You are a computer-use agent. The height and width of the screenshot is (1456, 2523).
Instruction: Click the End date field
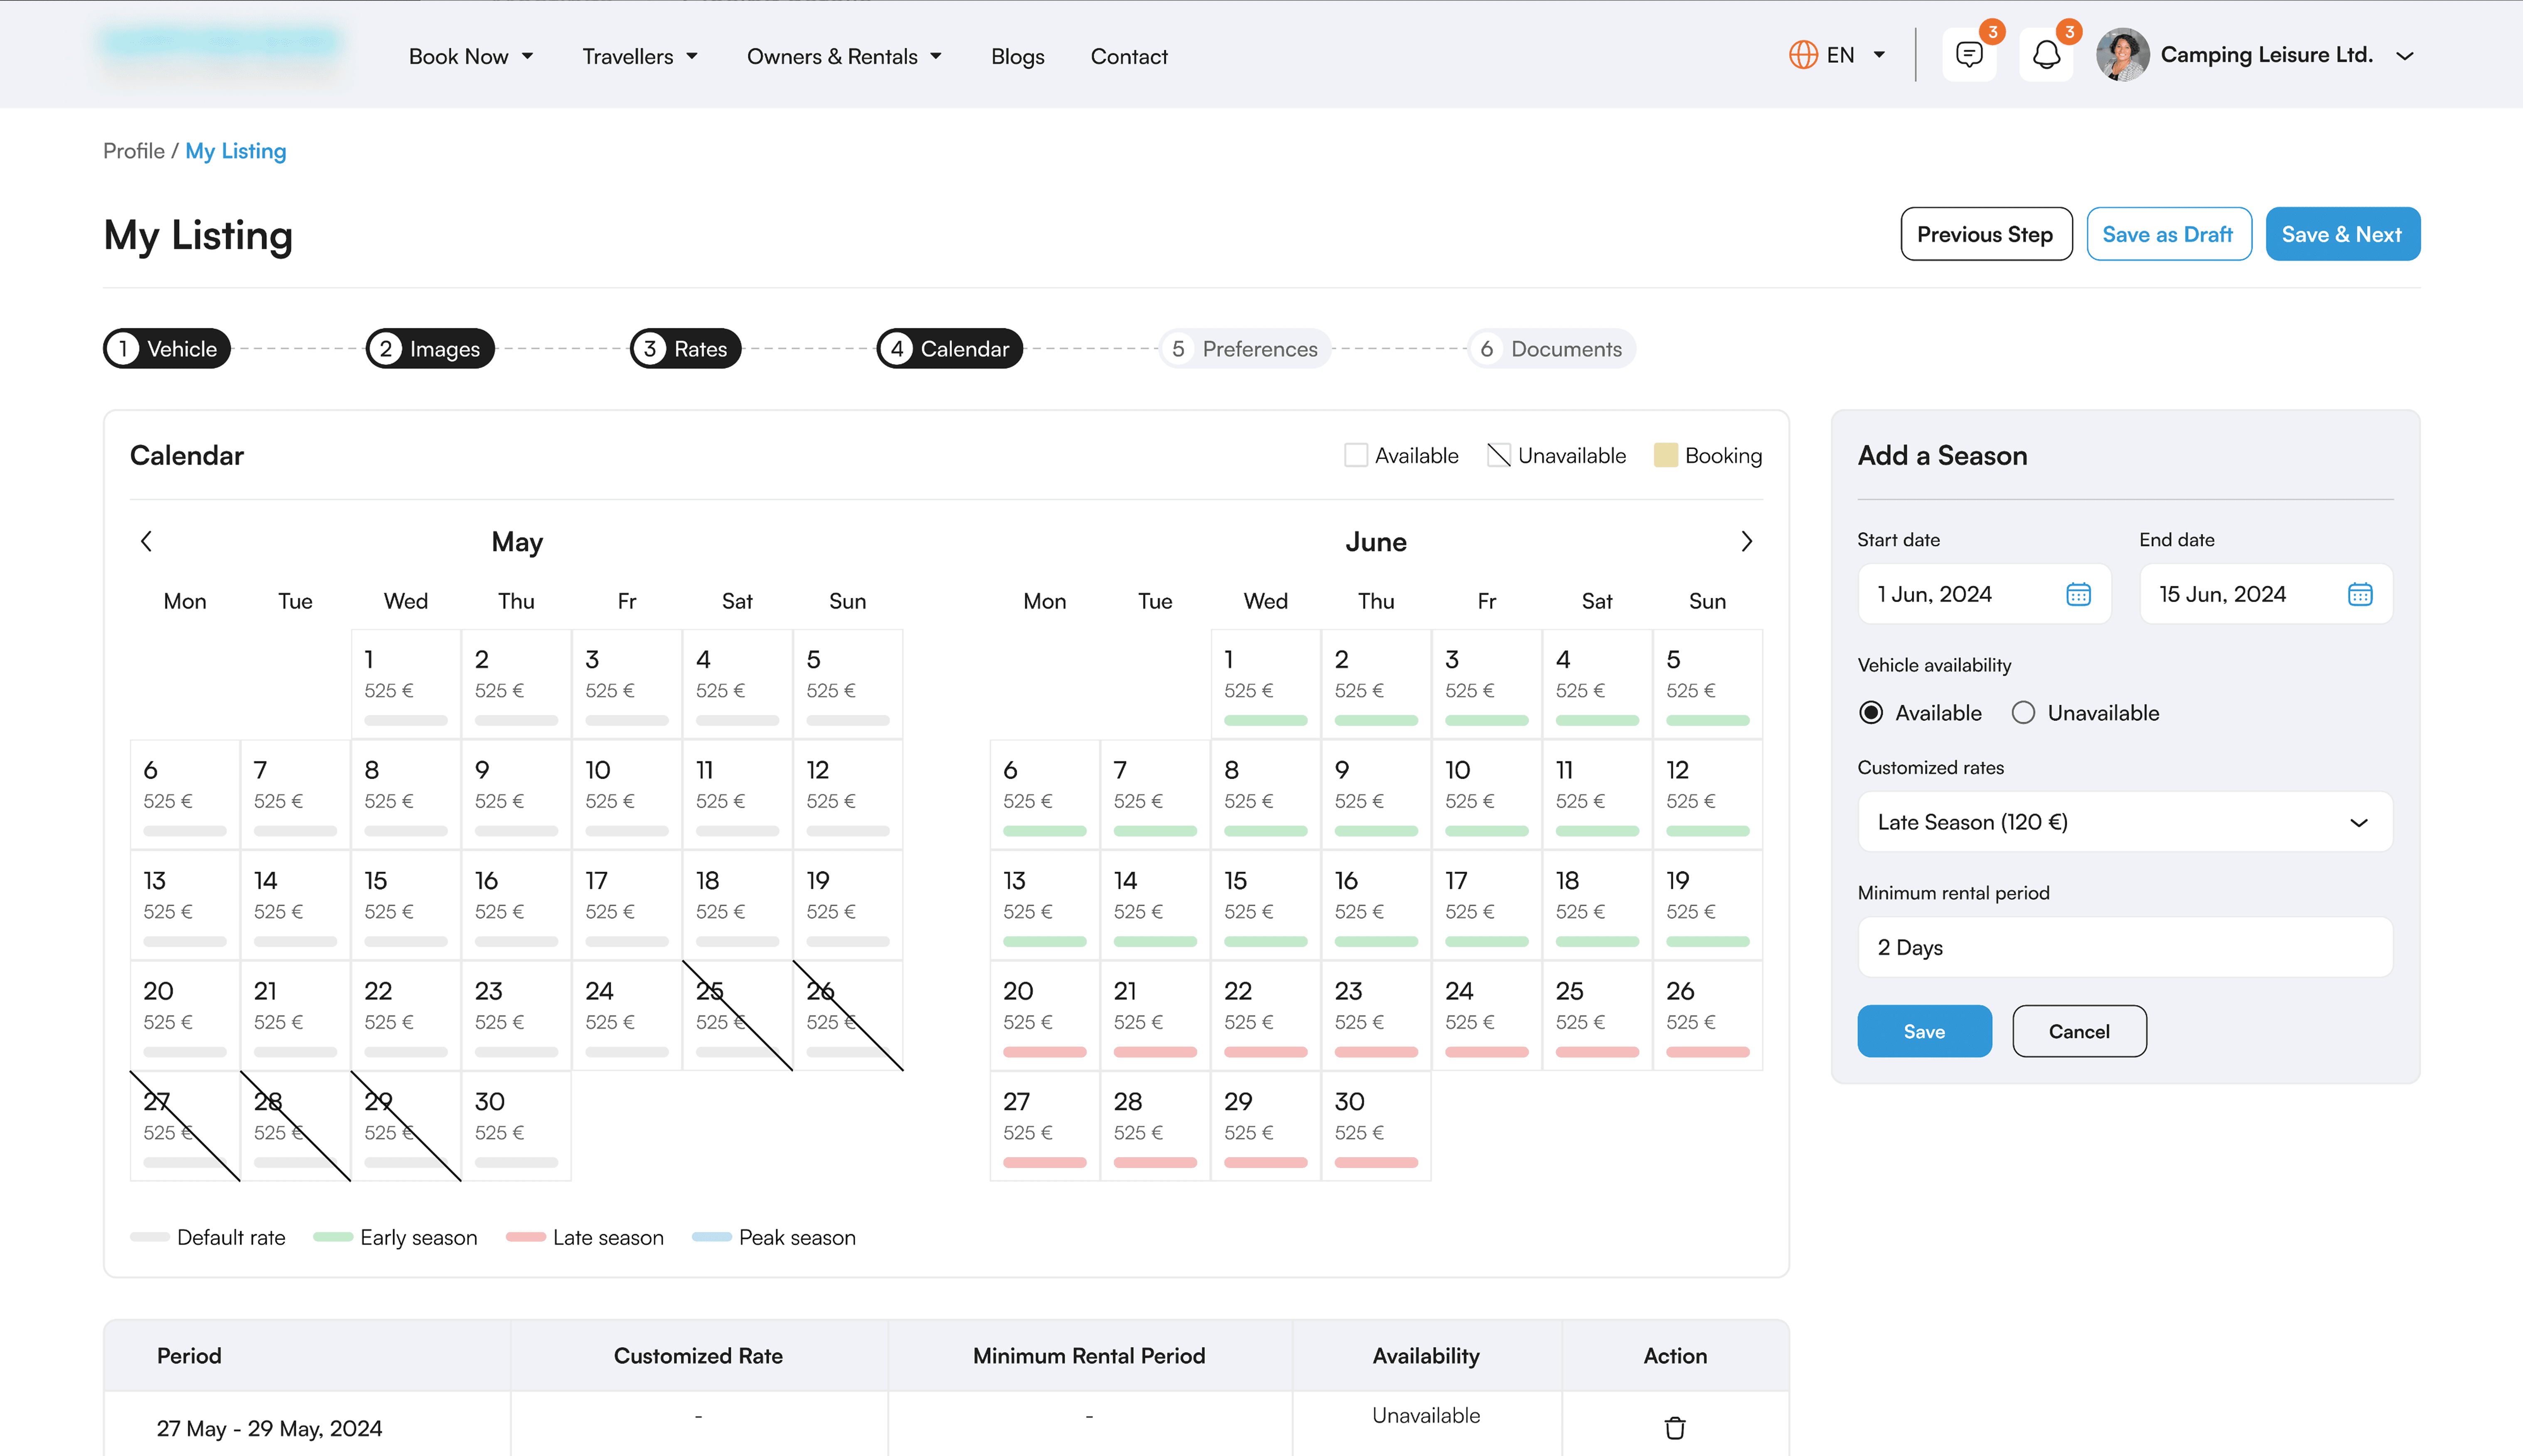click(2266, 594)
